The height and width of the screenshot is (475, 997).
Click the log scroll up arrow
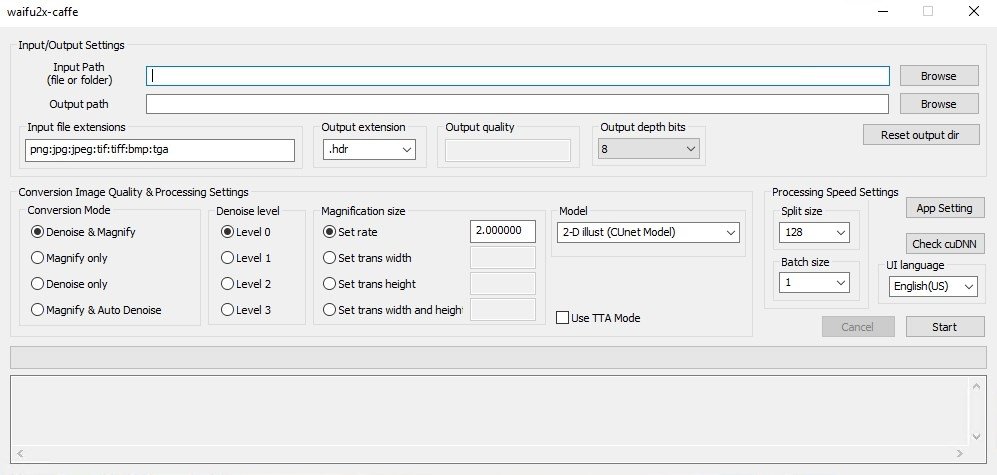point(977,385)
